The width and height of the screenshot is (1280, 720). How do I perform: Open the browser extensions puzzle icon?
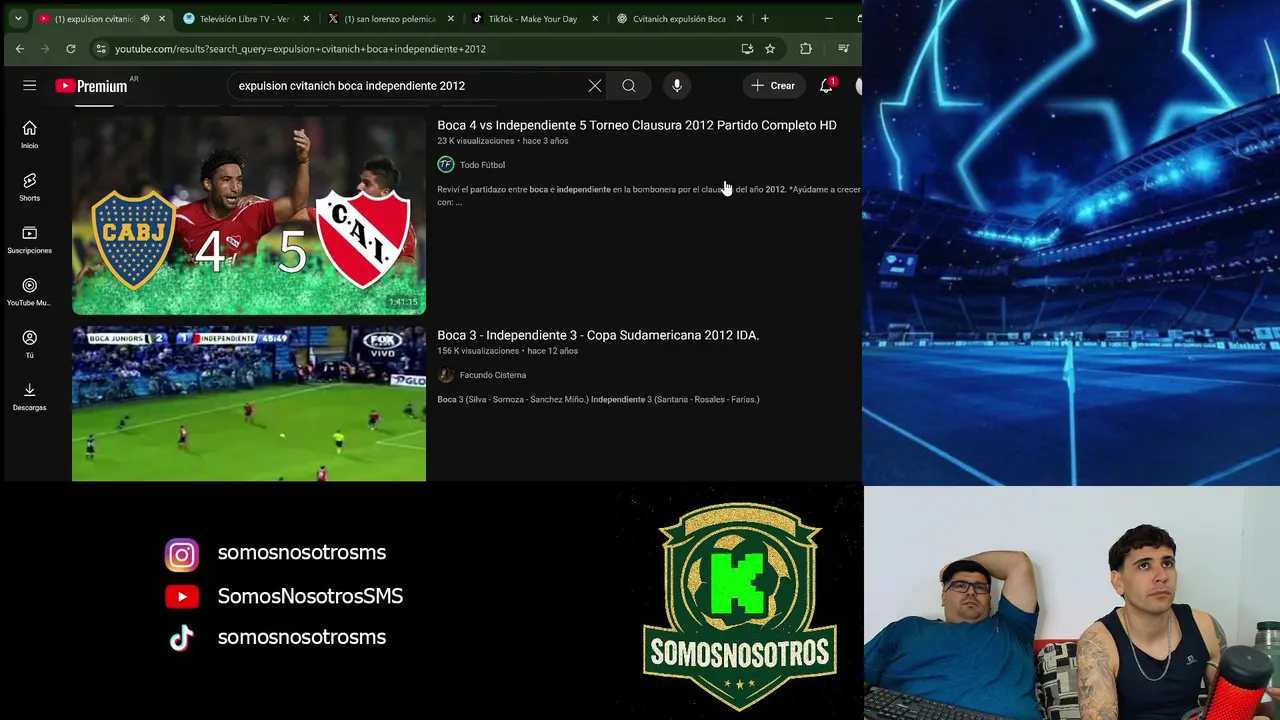coord(806,48)
